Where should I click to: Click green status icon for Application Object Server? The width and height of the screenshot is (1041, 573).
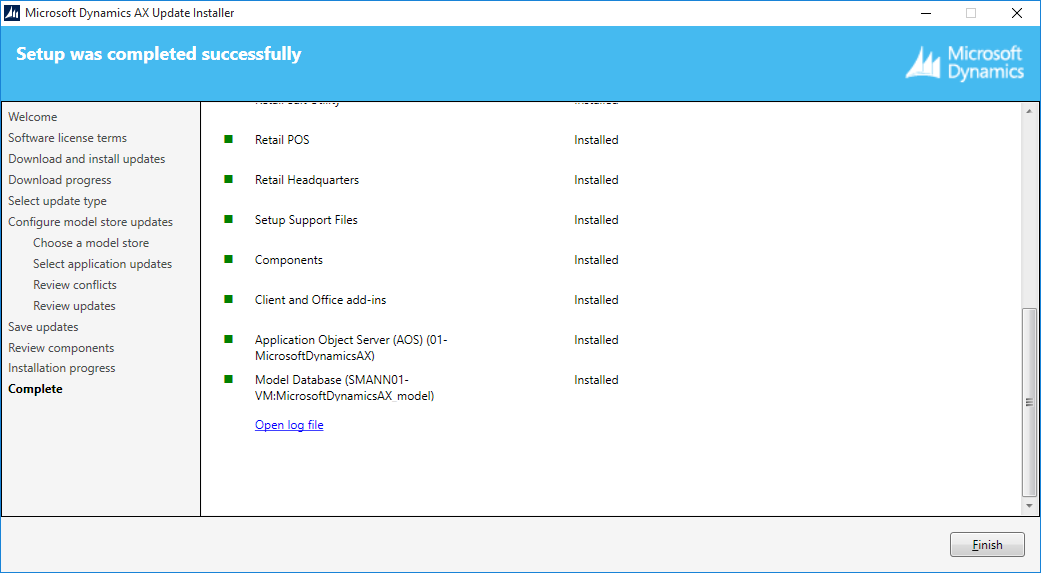pos(228,339)
